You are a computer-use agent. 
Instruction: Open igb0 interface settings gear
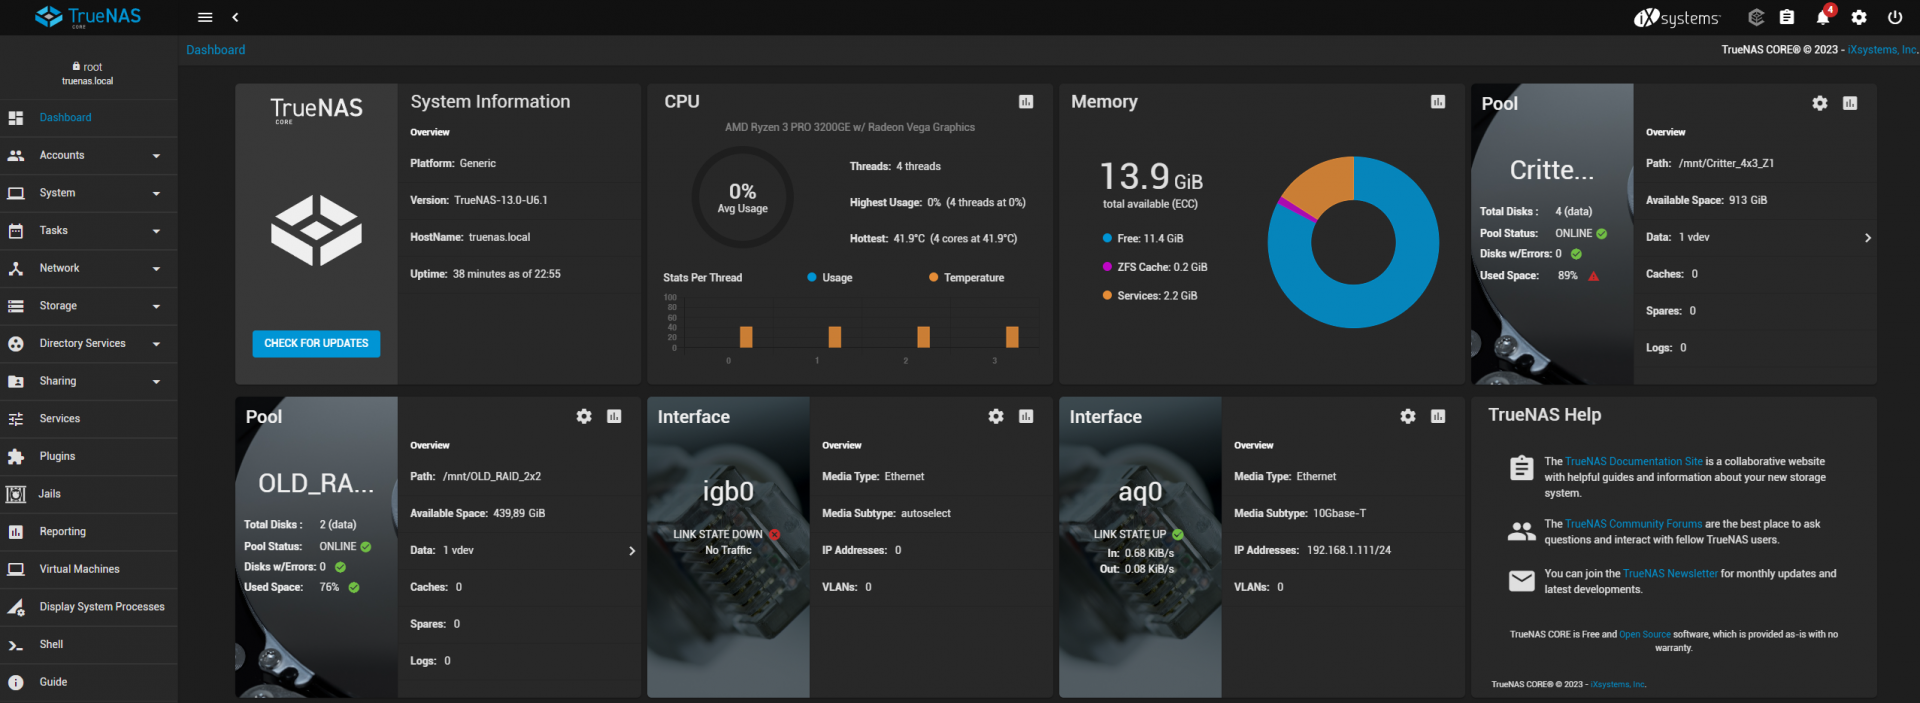click(996, 416)
